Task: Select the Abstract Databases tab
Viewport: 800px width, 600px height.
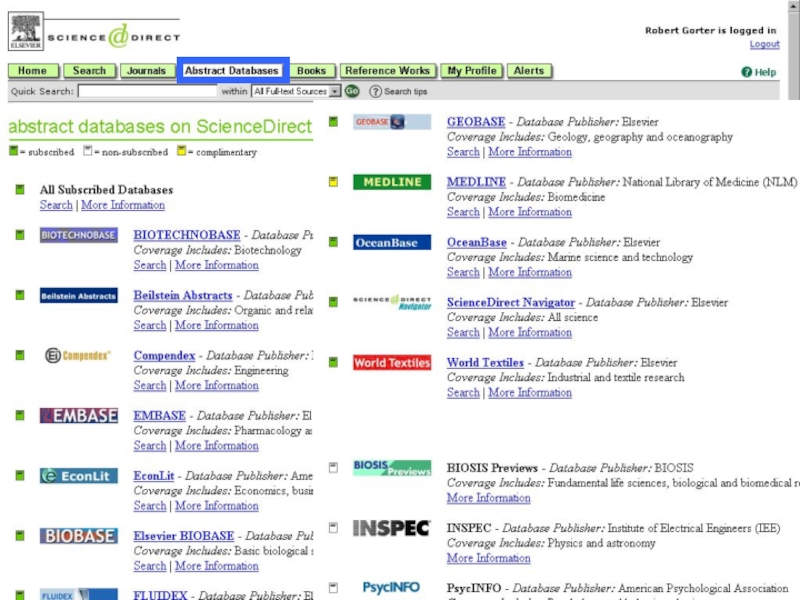Action: pos(232,70)
